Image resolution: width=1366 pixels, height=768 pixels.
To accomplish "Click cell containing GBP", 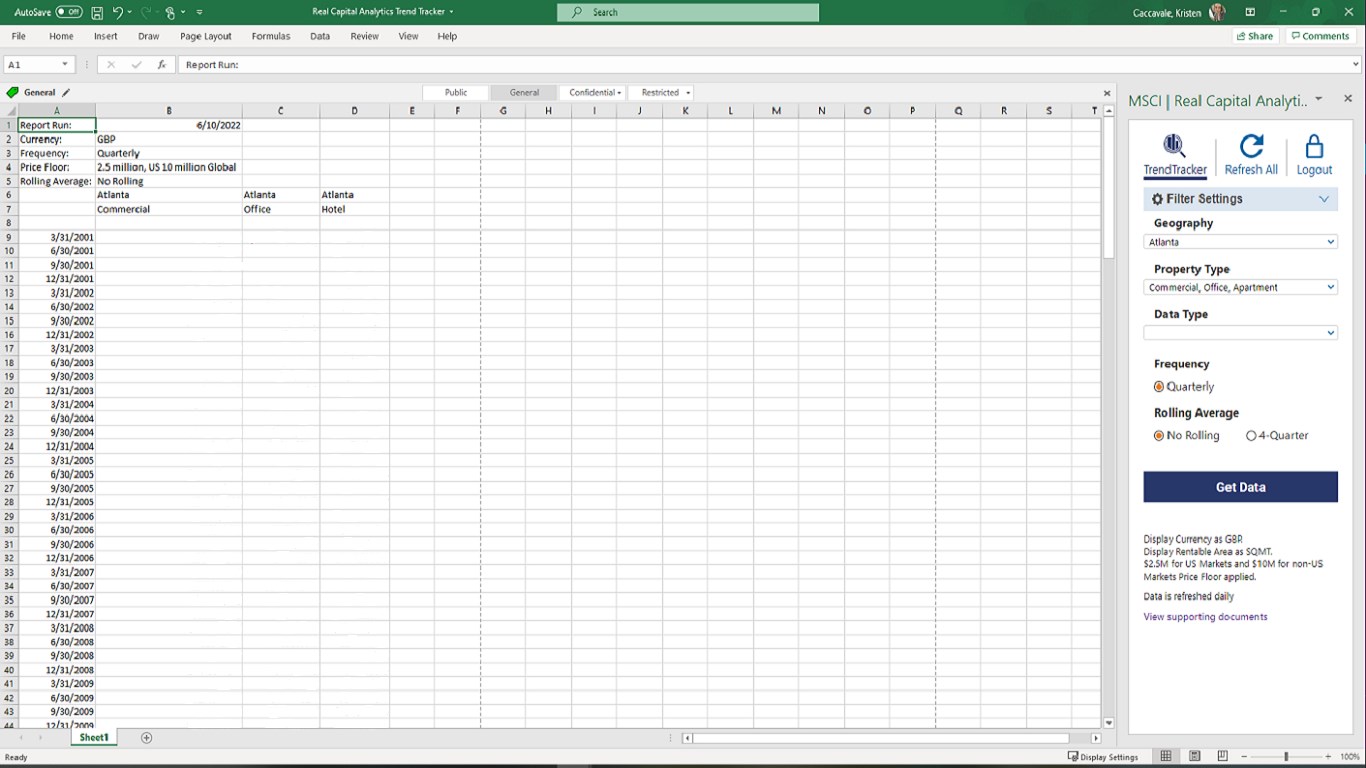I will coord(169,139).
